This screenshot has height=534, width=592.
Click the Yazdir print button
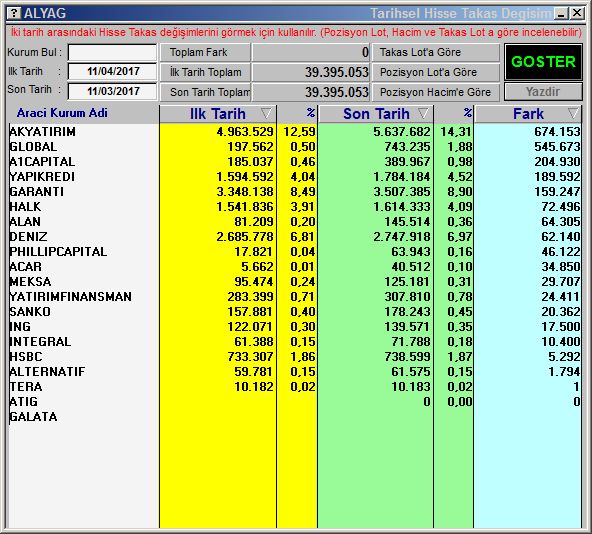pos(543,91)
